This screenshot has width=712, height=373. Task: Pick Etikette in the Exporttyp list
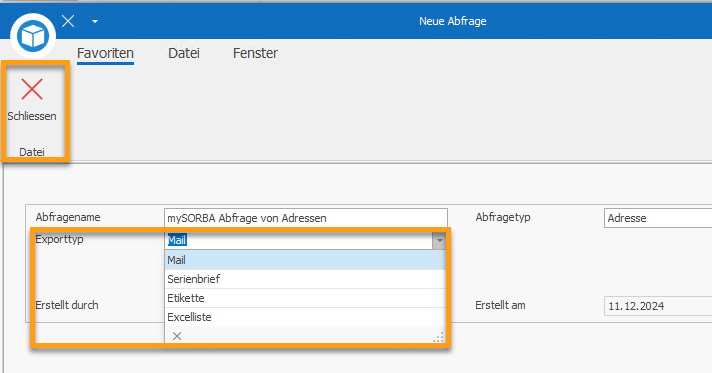[305, 298]
